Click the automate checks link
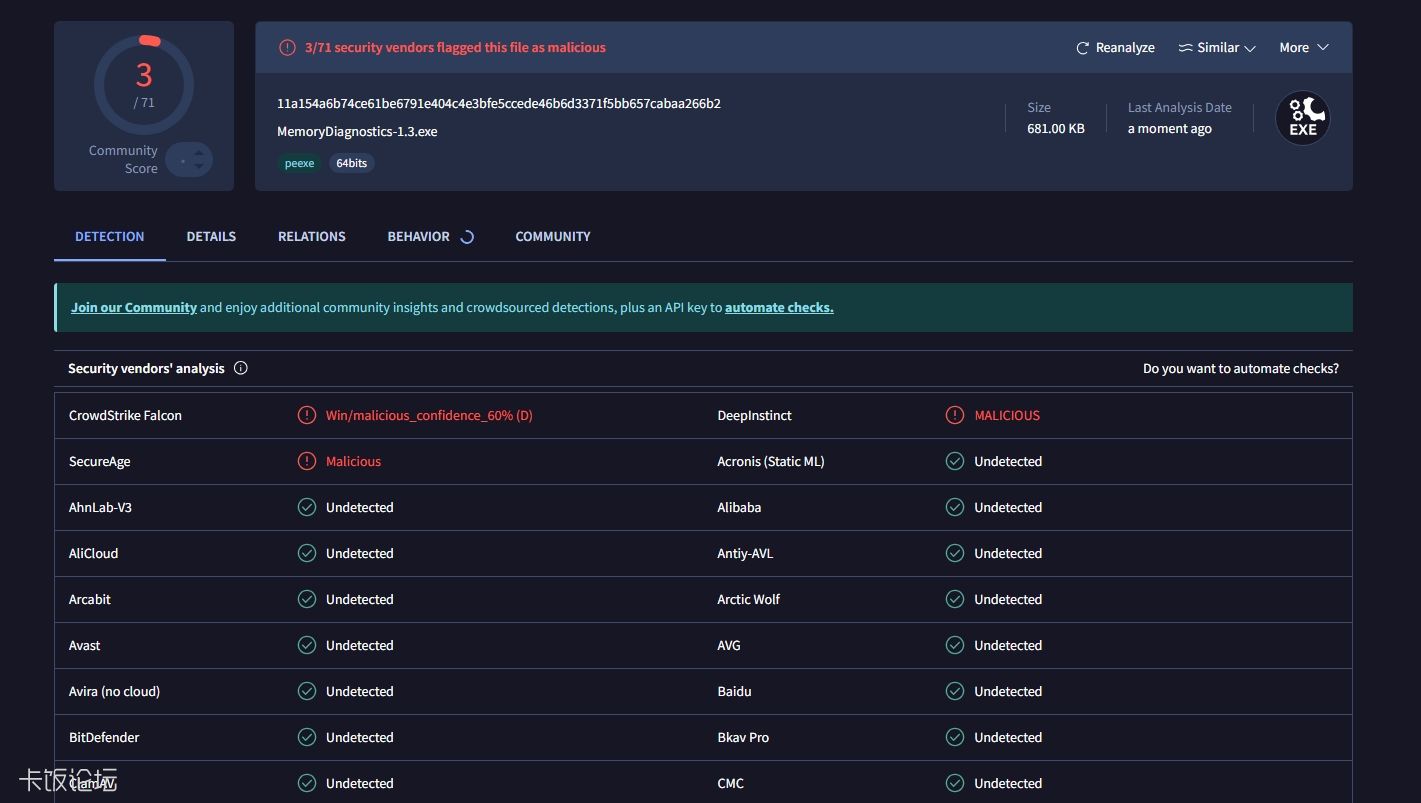The height and width of the screenshot is (803, 1421). click(x=778, y=307)
